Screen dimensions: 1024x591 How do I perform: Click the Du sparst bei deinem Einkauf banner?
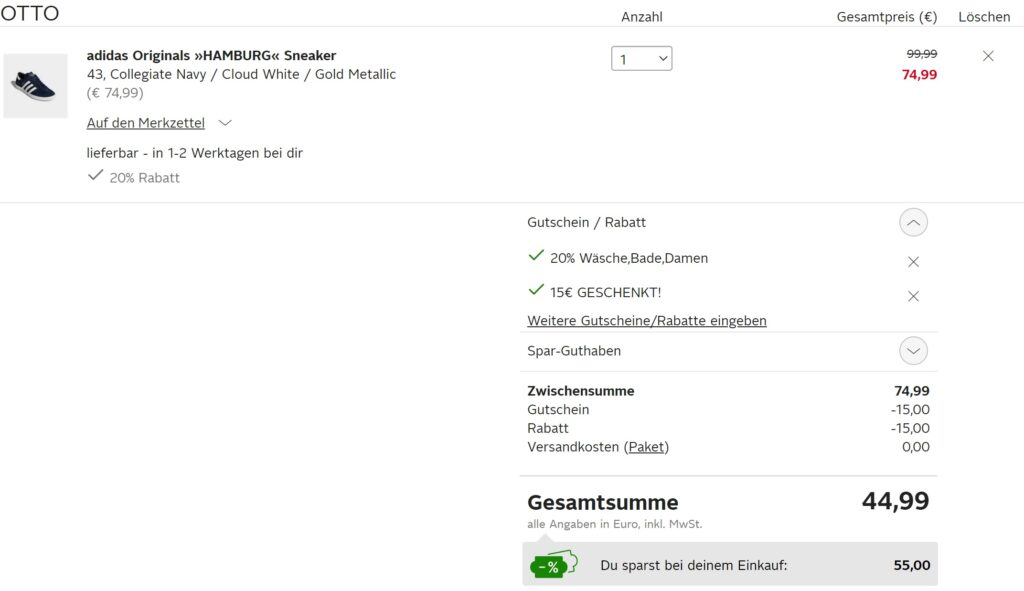pos(729,564)
